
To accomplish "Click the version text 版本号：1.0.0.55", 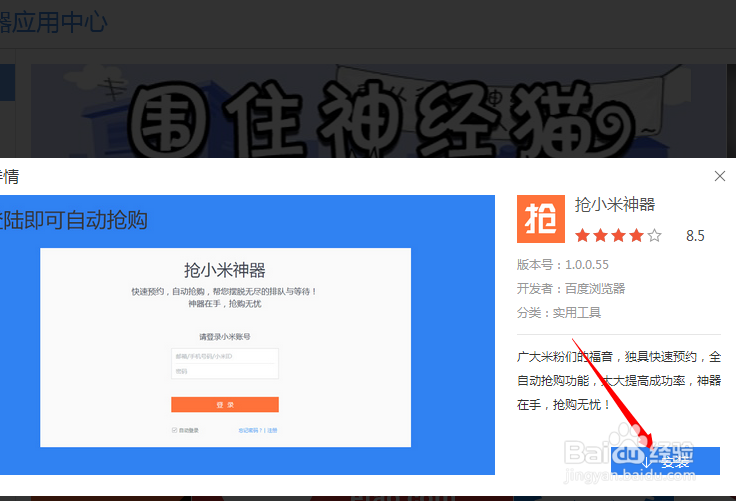I will pos(563,265).
